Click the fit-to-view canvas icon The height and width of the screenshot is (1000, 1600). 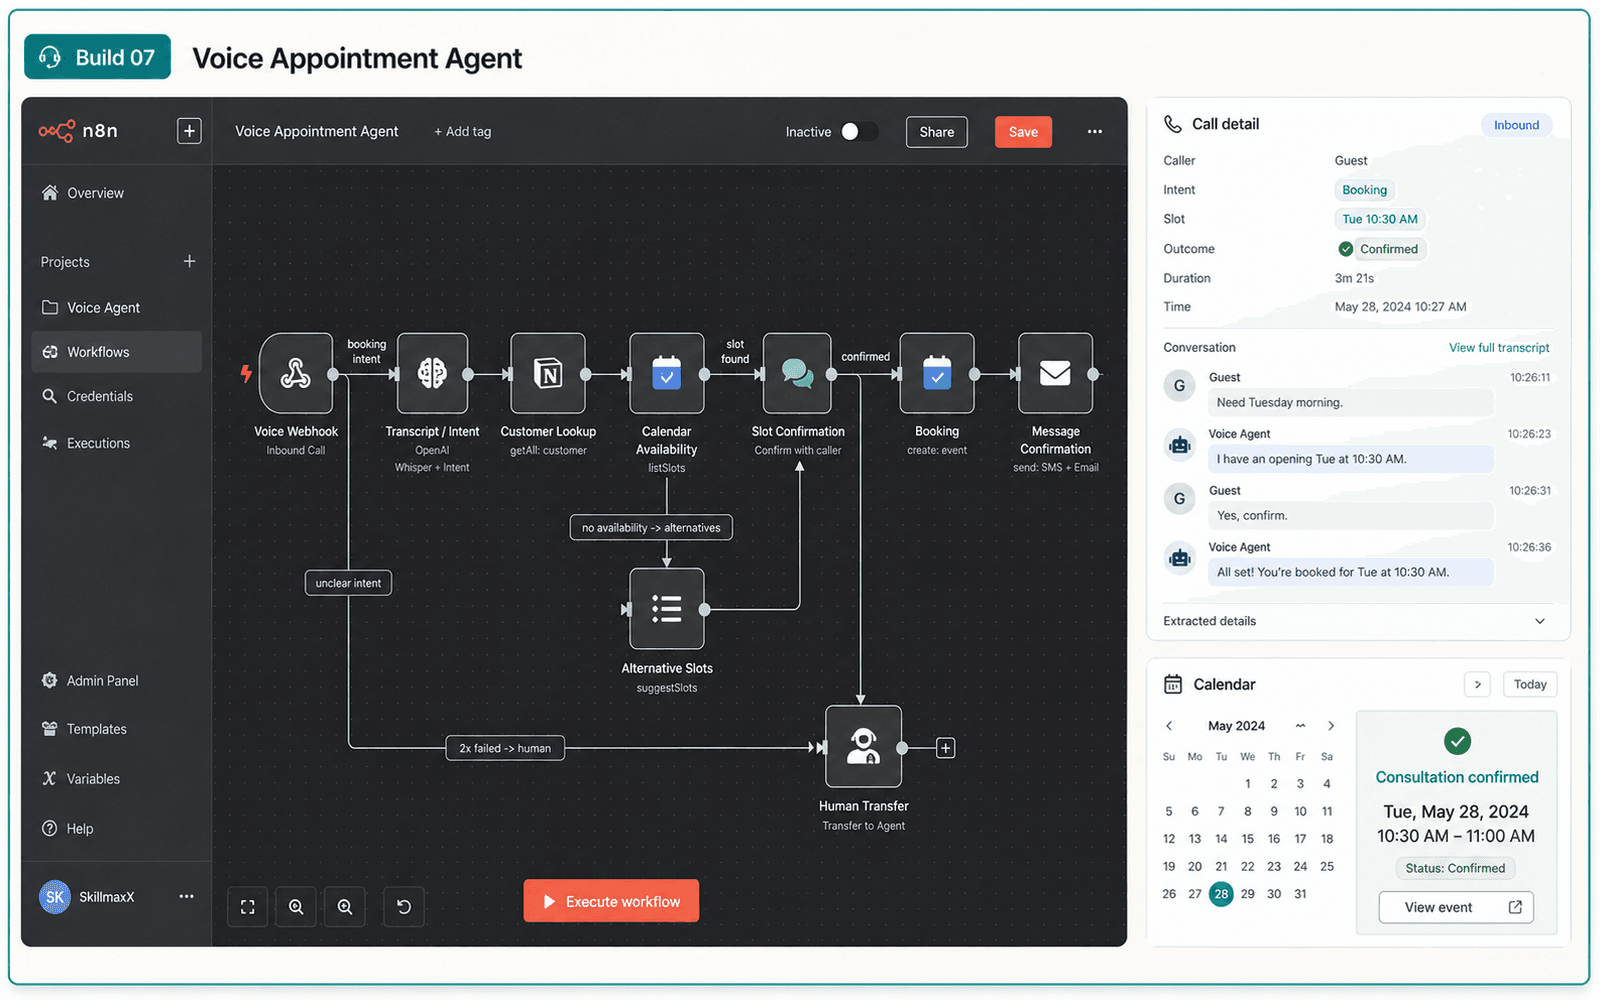247,907
